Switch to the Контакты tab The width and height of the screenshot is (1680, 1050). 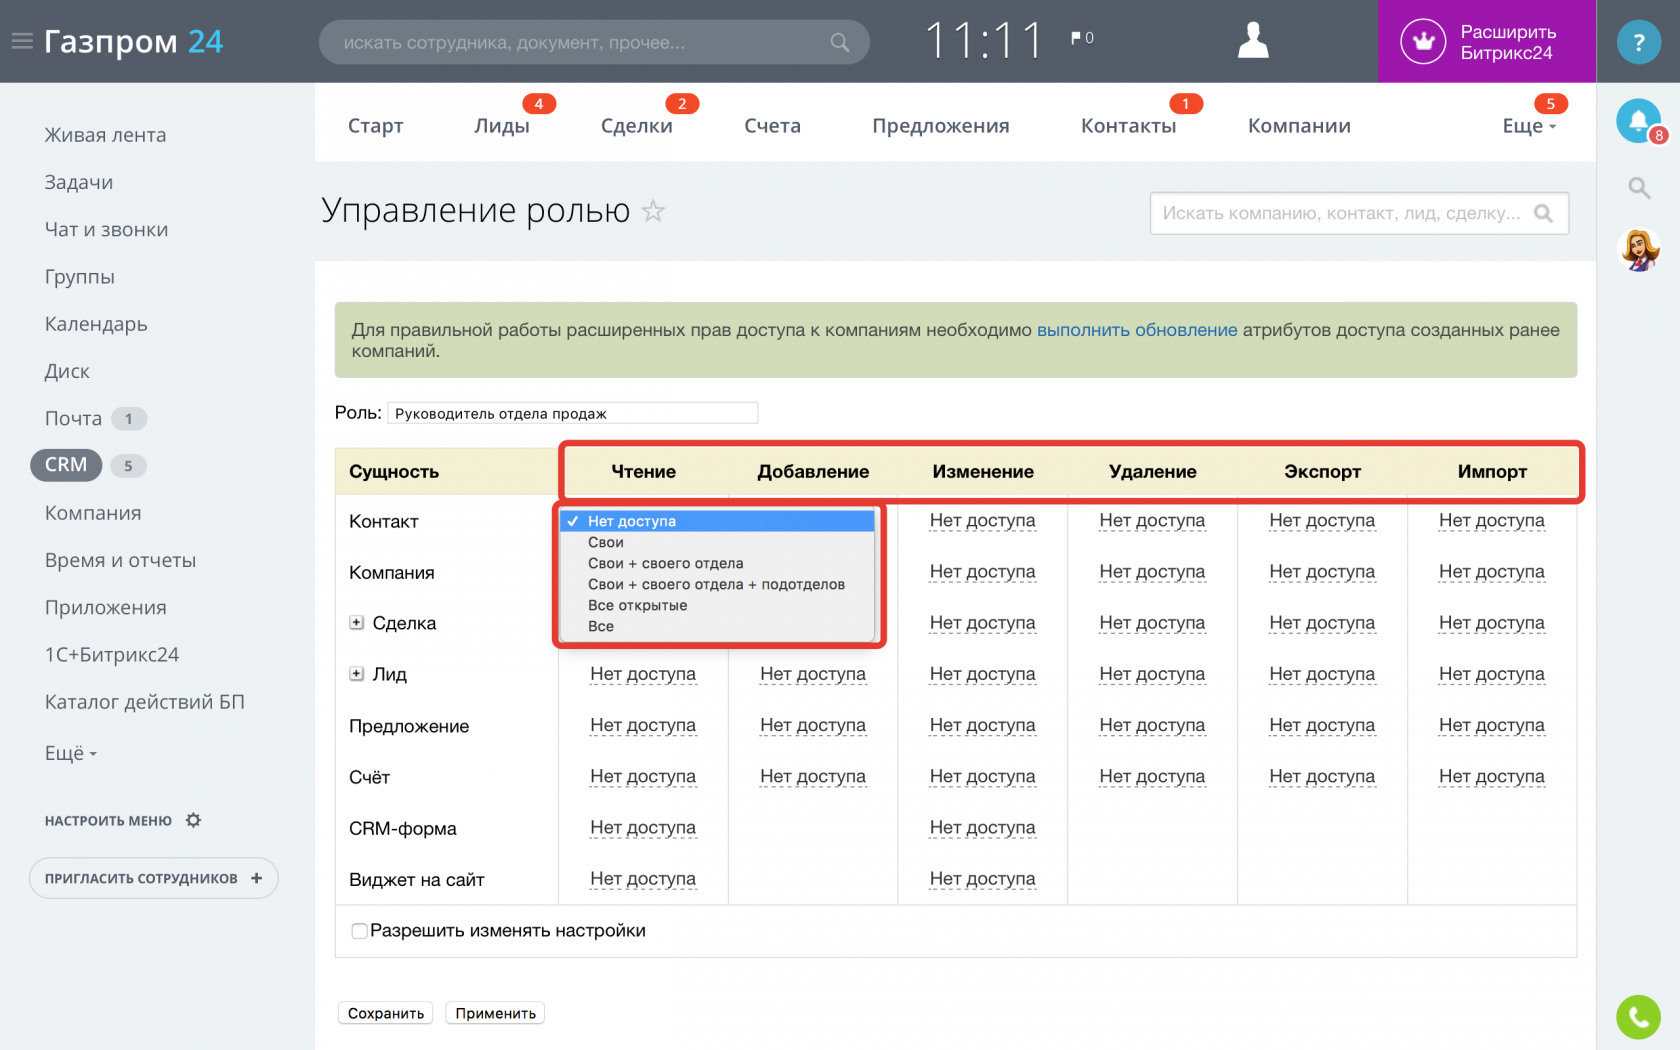pyautogui.click(x=1128, y=126)
